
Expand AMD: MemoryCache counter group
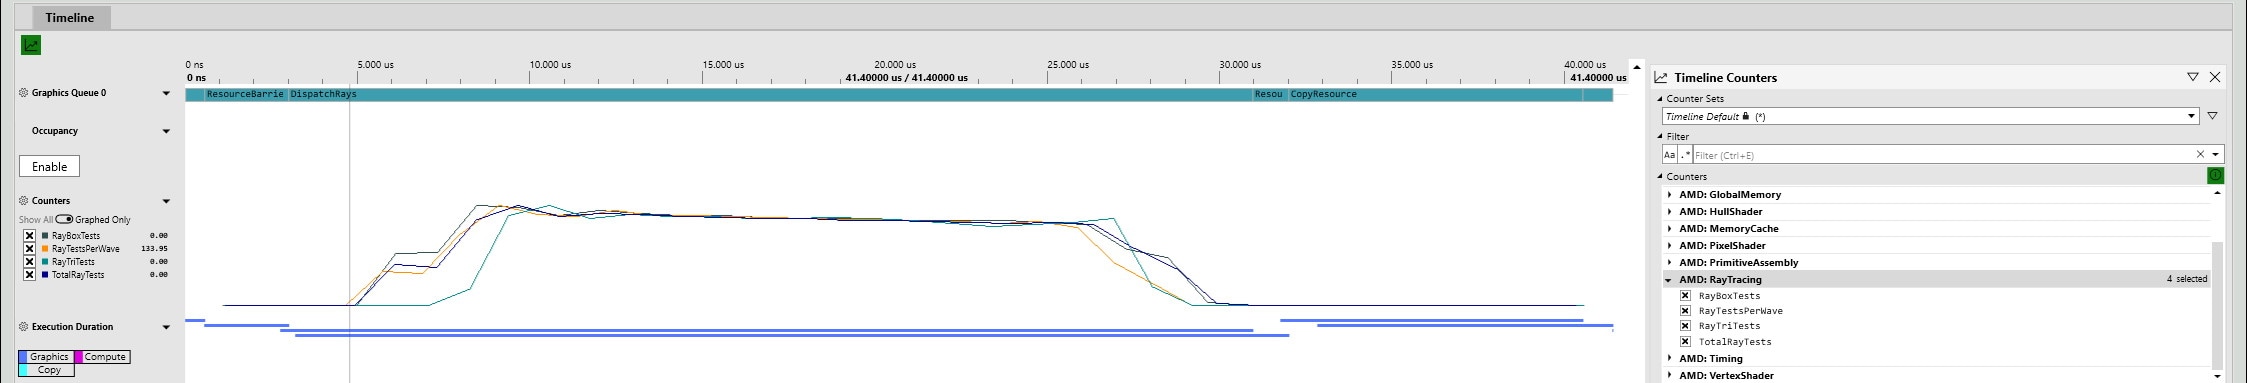pyautogui.click(x=1669, y=229)
